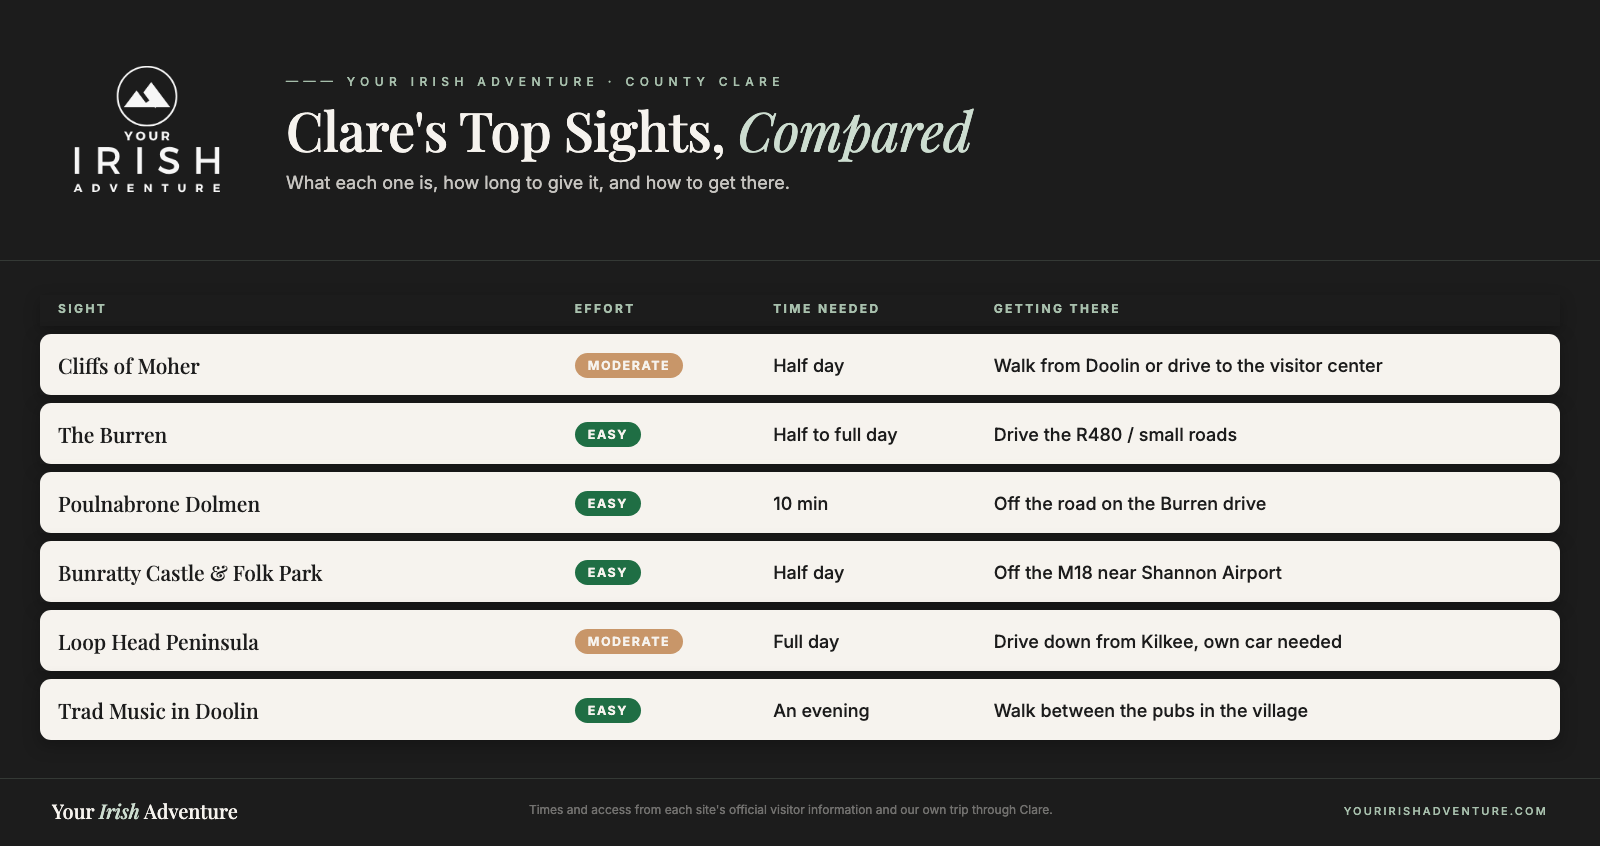Select the Effort column header
This screenshot has height=846, width=1600.
click(x=604, y=309)
